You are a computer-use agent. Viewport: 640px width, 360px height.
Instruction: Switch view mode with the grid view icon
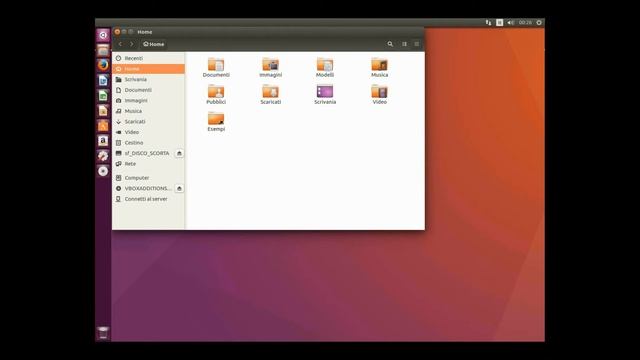(x=404, y=44)
